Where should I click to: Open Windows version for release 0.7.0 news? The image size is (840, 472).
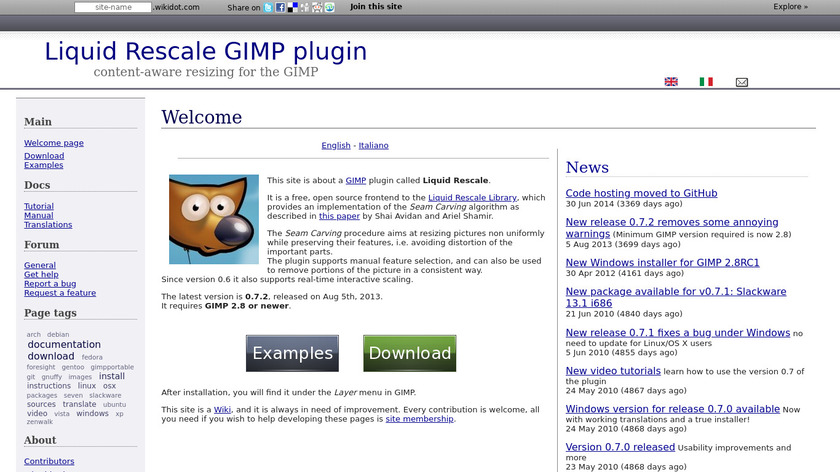tap(673, 409)
